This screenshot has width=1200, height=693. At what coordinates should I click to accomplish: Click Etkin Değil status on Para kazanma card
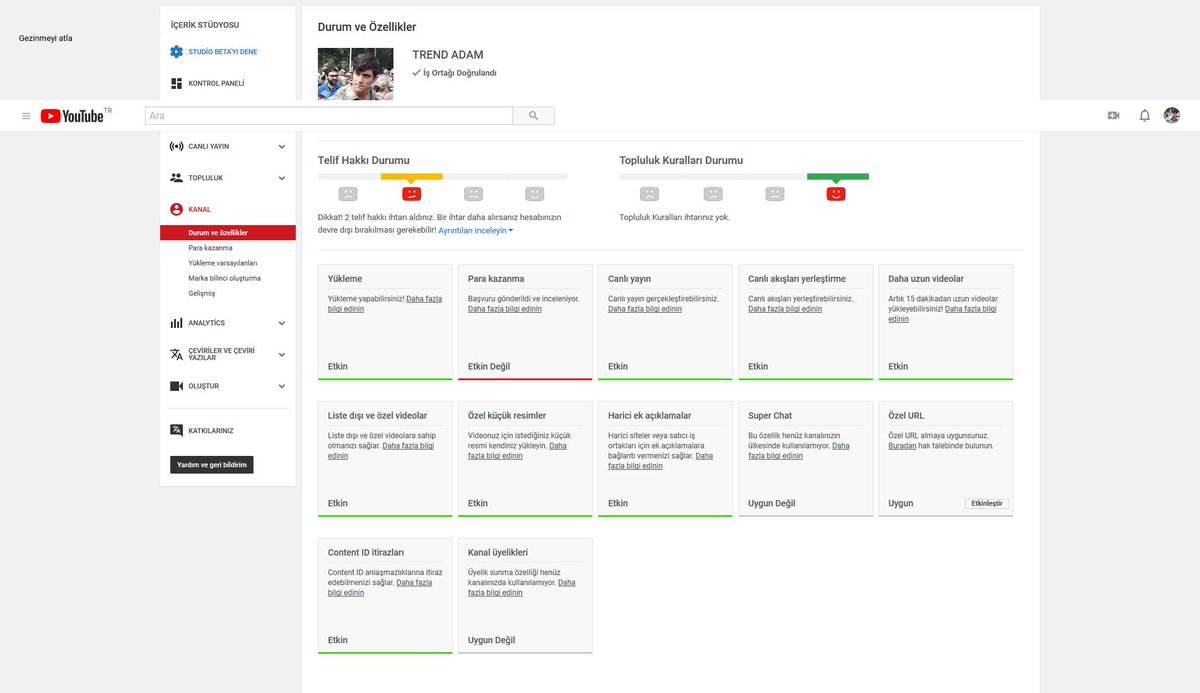pyautogui.click(x=489, y=367)
